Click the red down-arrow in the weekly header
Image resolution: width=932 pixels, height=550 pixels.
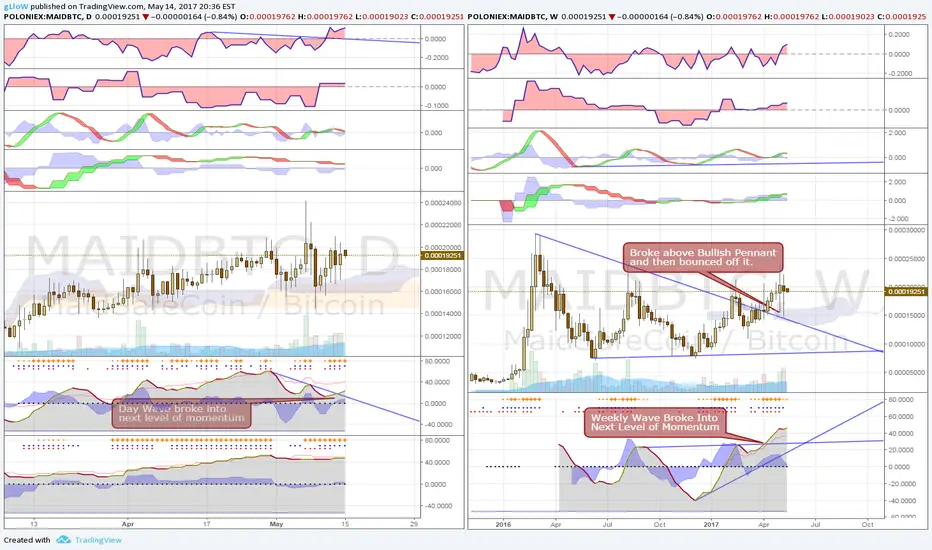[612, 17]
